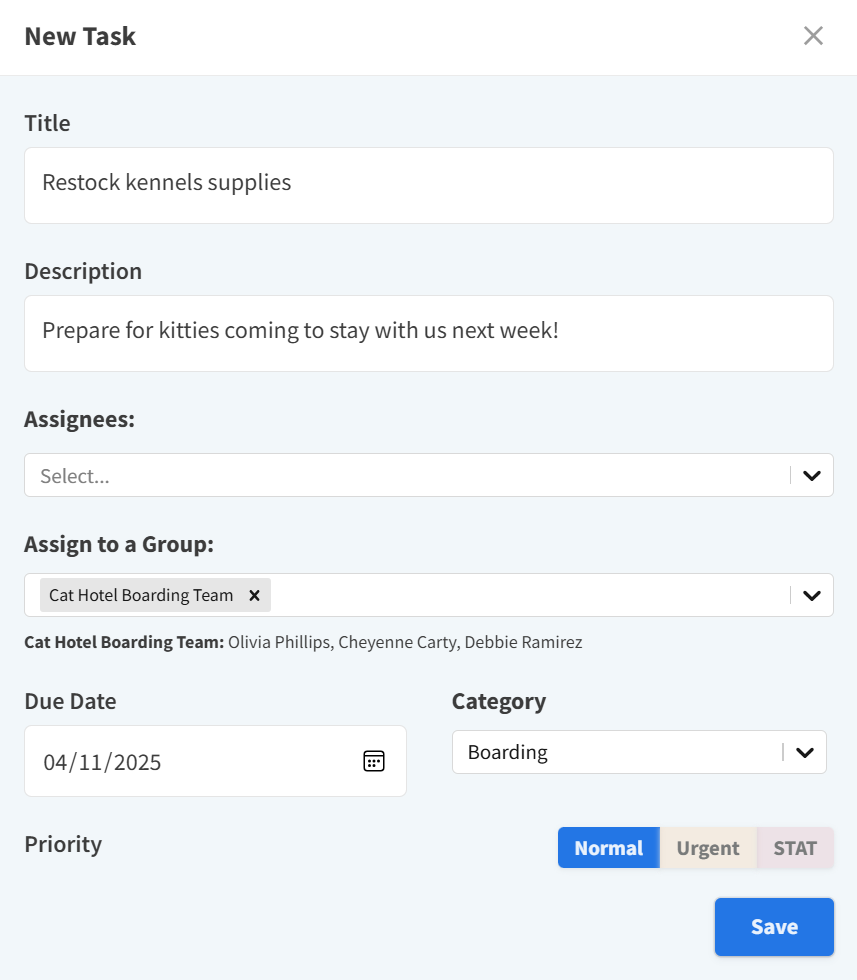Screen dimensions: 857x980
Task: Select the Urgent priority option
Action: pyautogui.click(x=708, y=847)
